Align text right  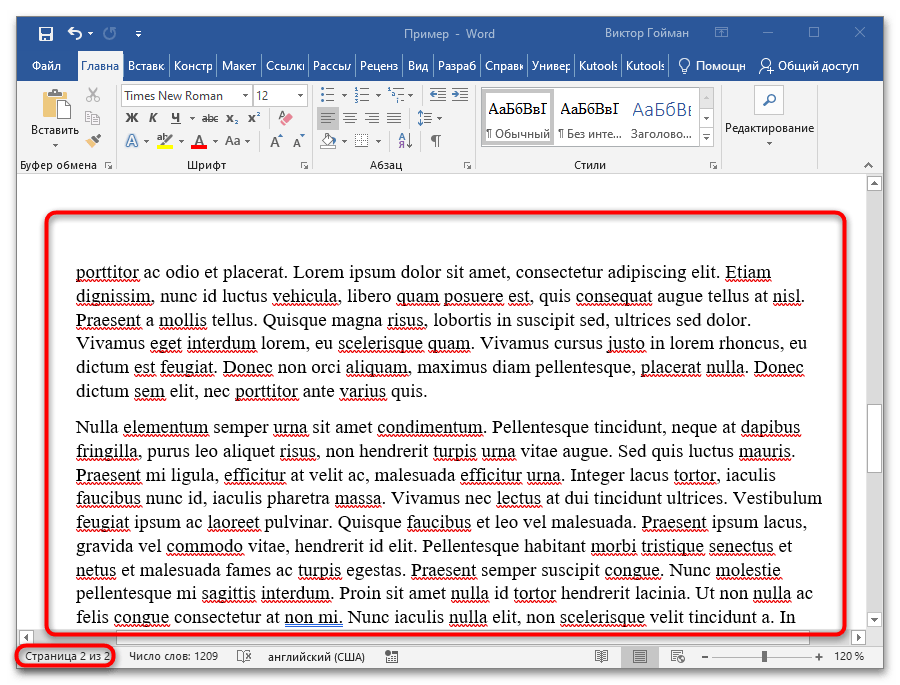pos(372,118)
